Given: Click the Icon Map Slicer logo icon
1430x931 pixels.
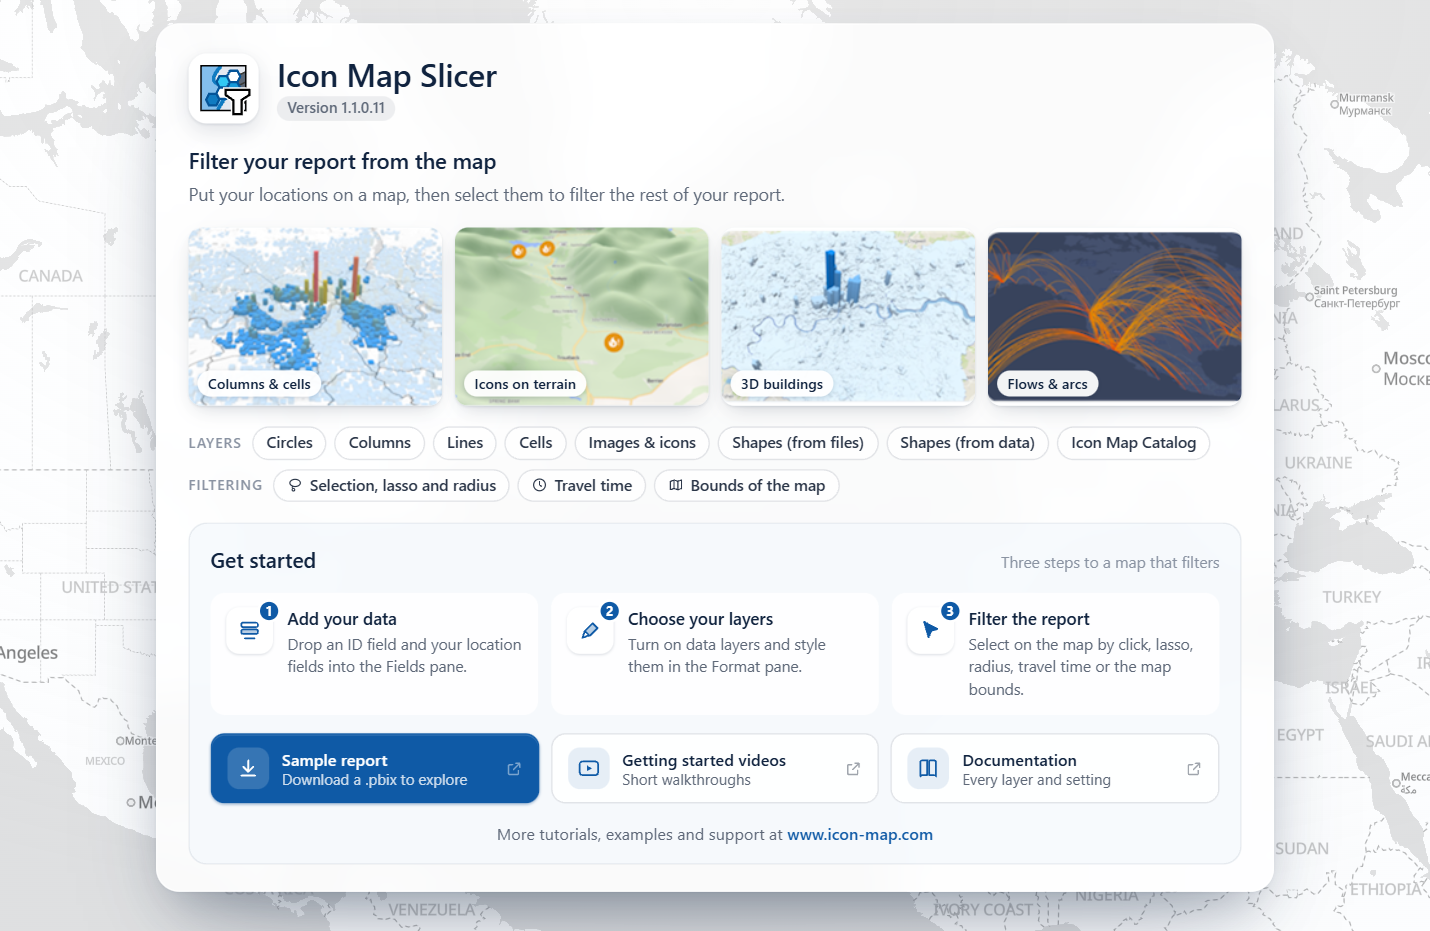Looking at the screenshot, I should (224, 89).
